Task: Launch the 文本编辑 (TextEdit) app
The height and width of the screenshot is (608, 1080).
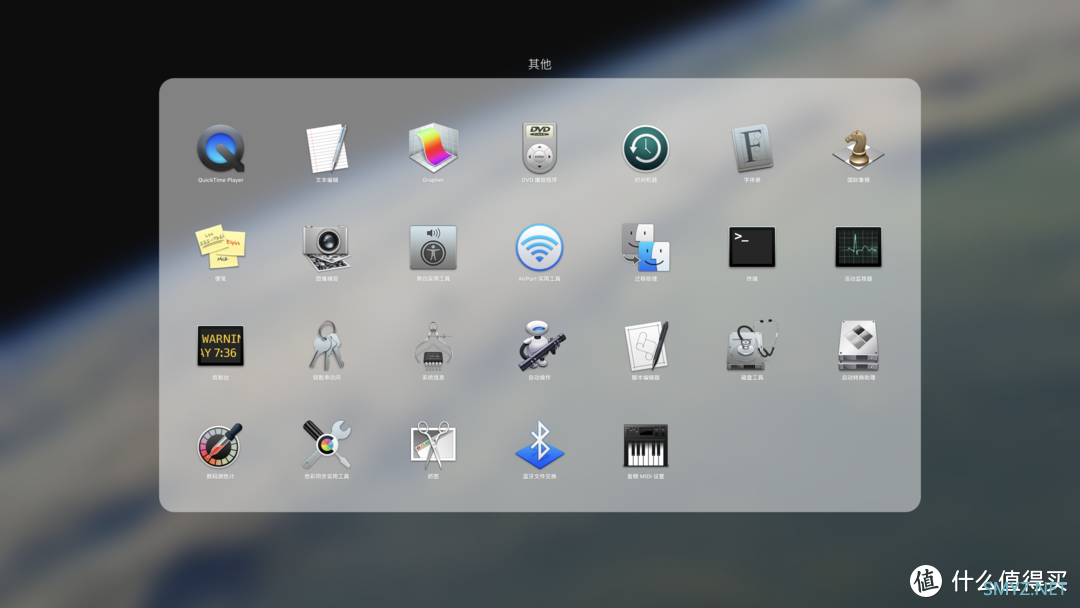Action: [327, 148]
